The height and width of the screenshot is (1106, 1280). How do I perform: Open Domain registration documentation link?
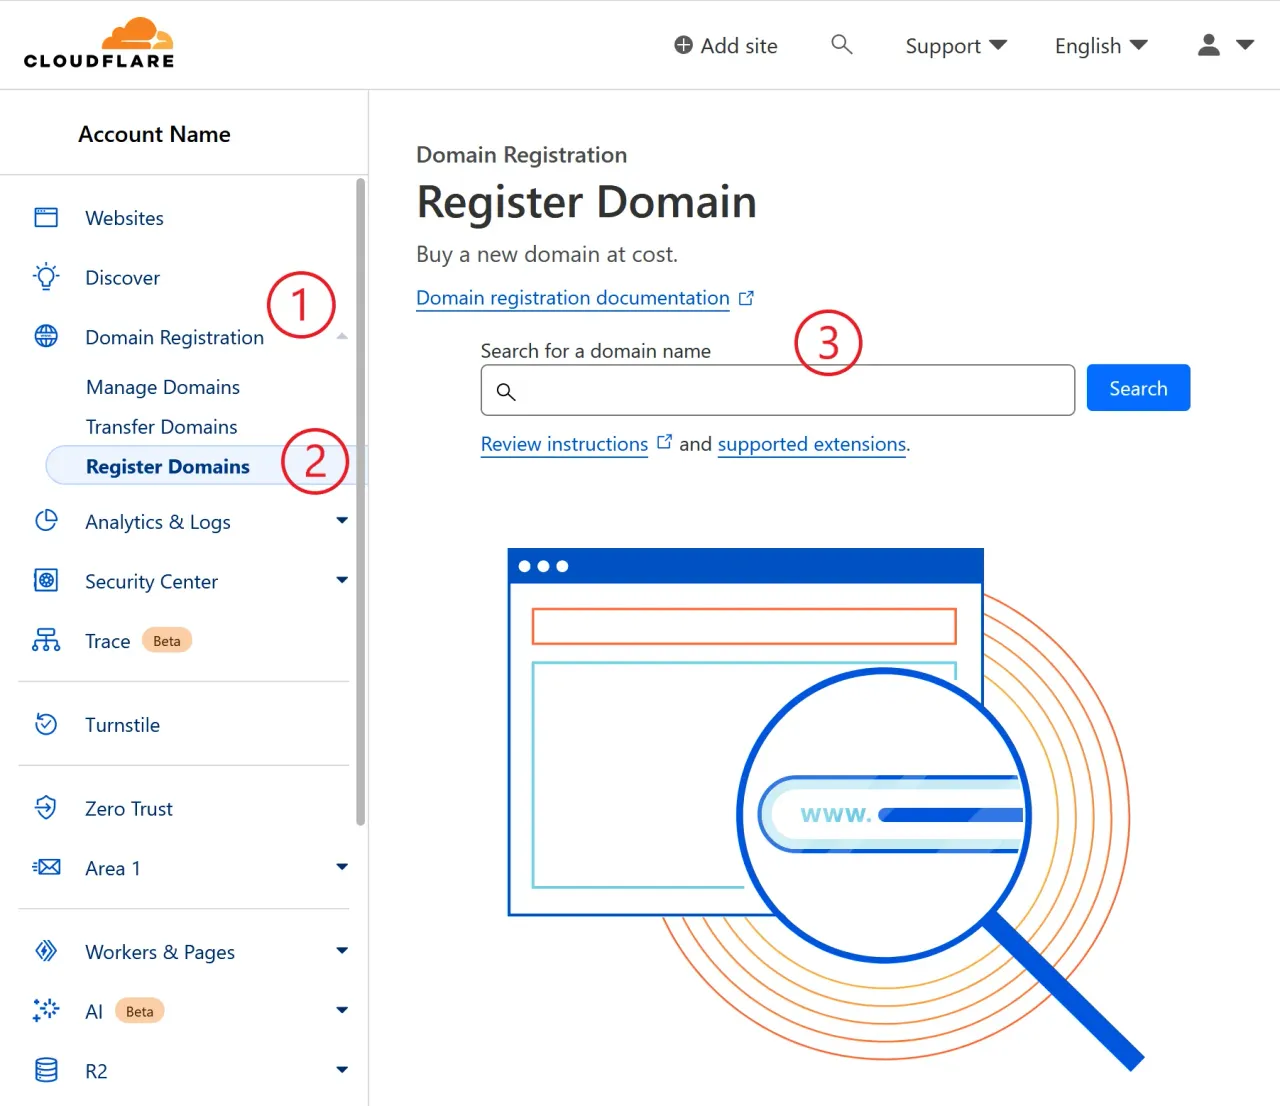click(x=573, y=298)
